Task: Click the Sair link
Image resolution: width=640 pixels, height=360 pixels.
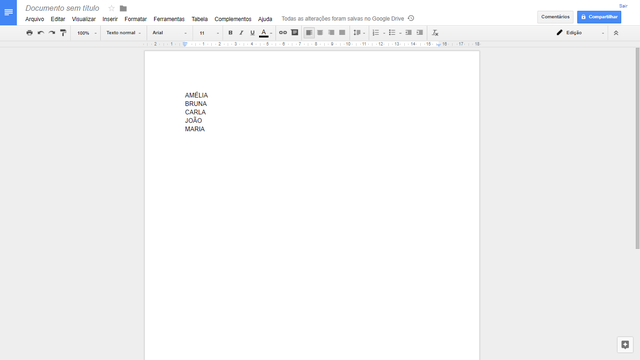Action: (x=623, y=6)
